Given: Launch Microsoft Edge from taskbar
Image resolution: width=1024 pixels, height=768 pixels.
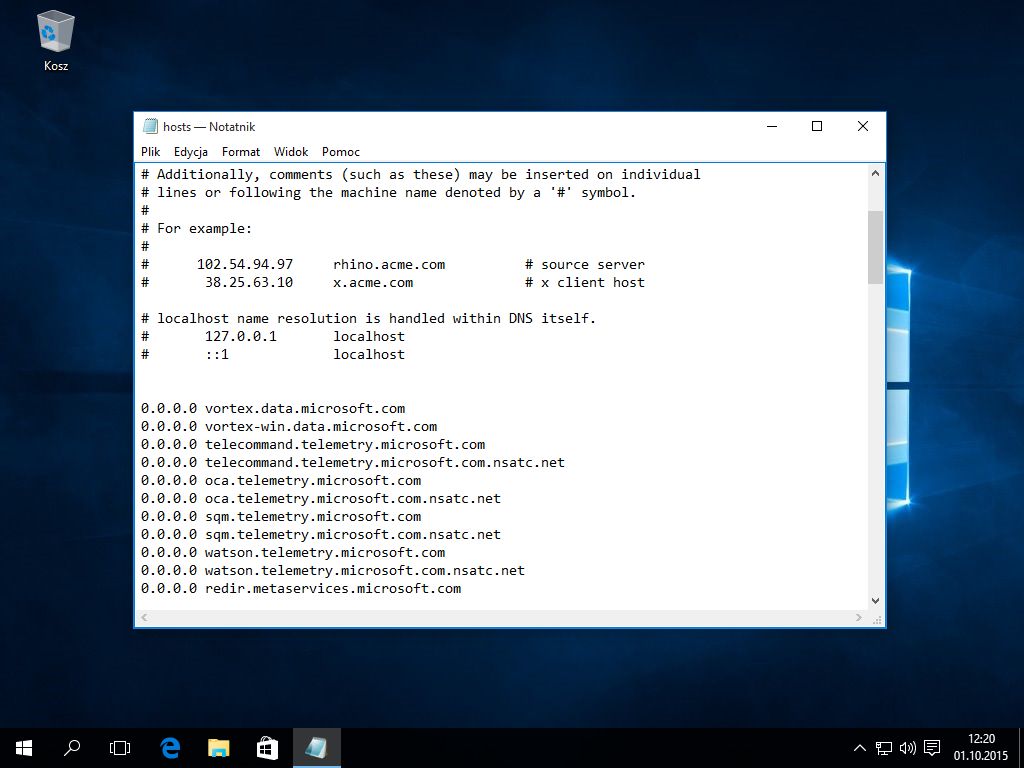Looking at the screenshot, I should 170,748.
